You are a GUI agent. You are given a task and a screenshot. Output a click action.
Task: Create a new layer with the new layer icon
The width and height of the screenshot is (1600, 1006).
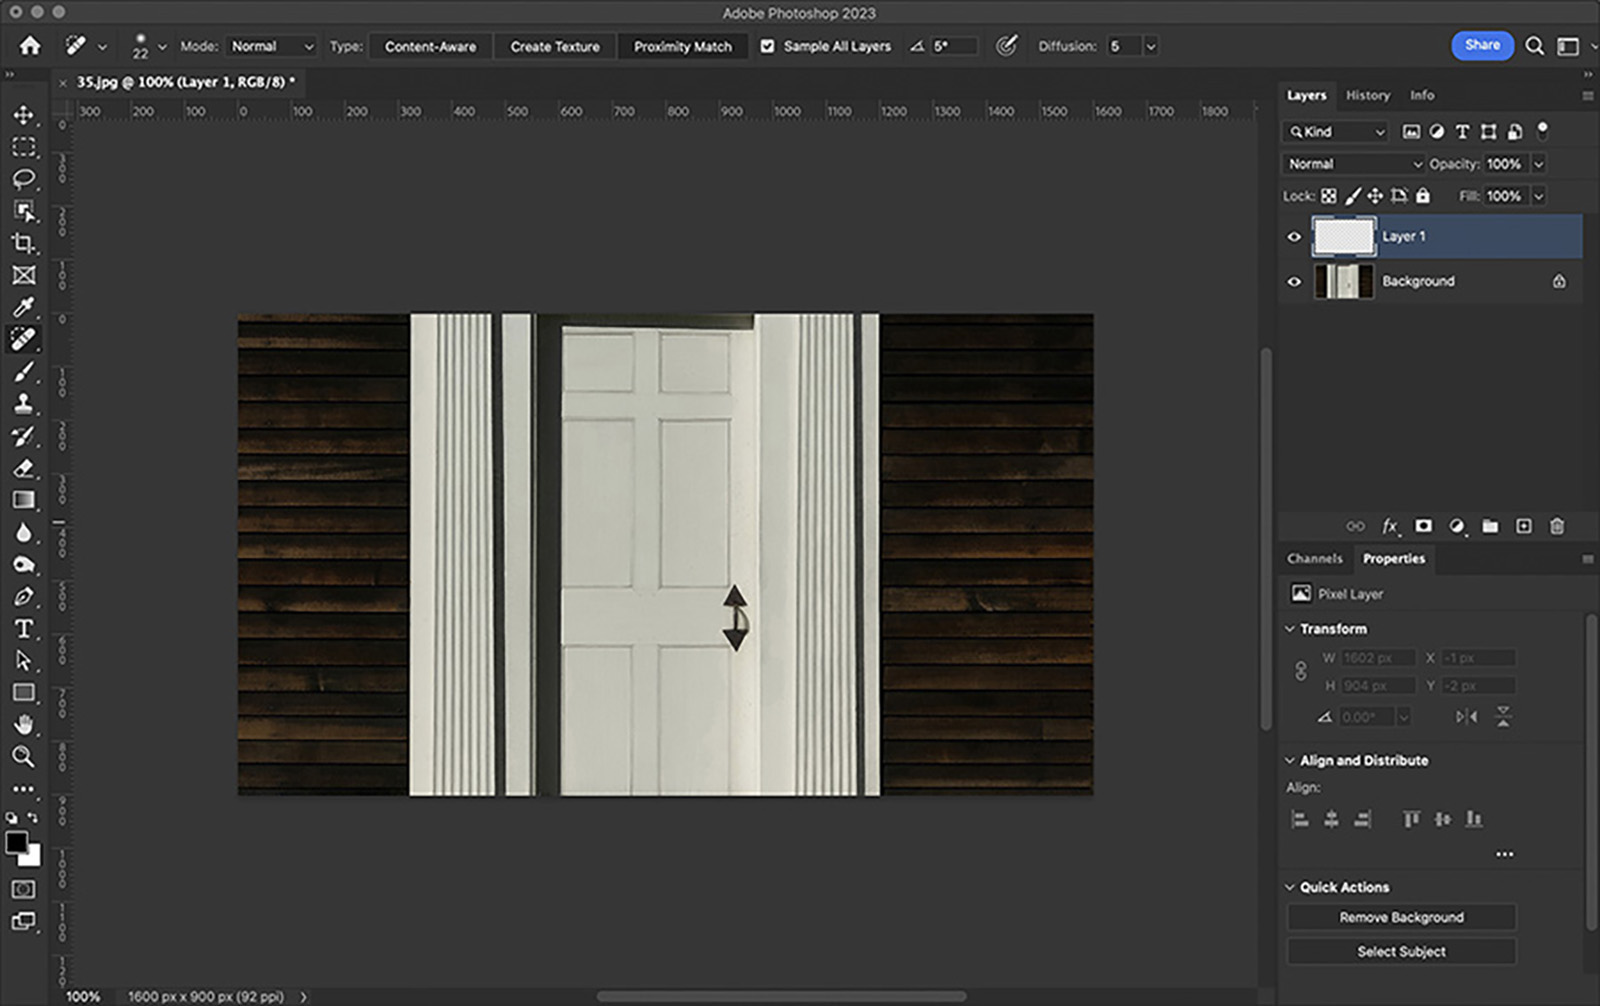coord(1523,526)
